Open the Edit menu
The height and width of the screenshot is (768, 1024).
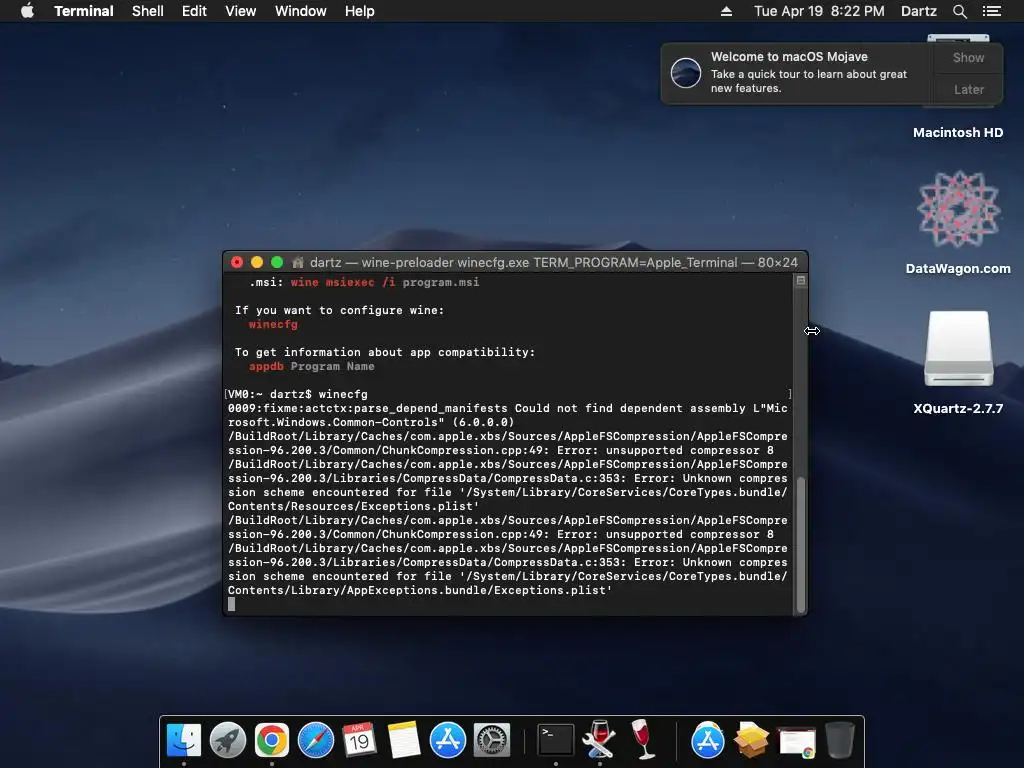pyautogui.click(x=194, y=11)
